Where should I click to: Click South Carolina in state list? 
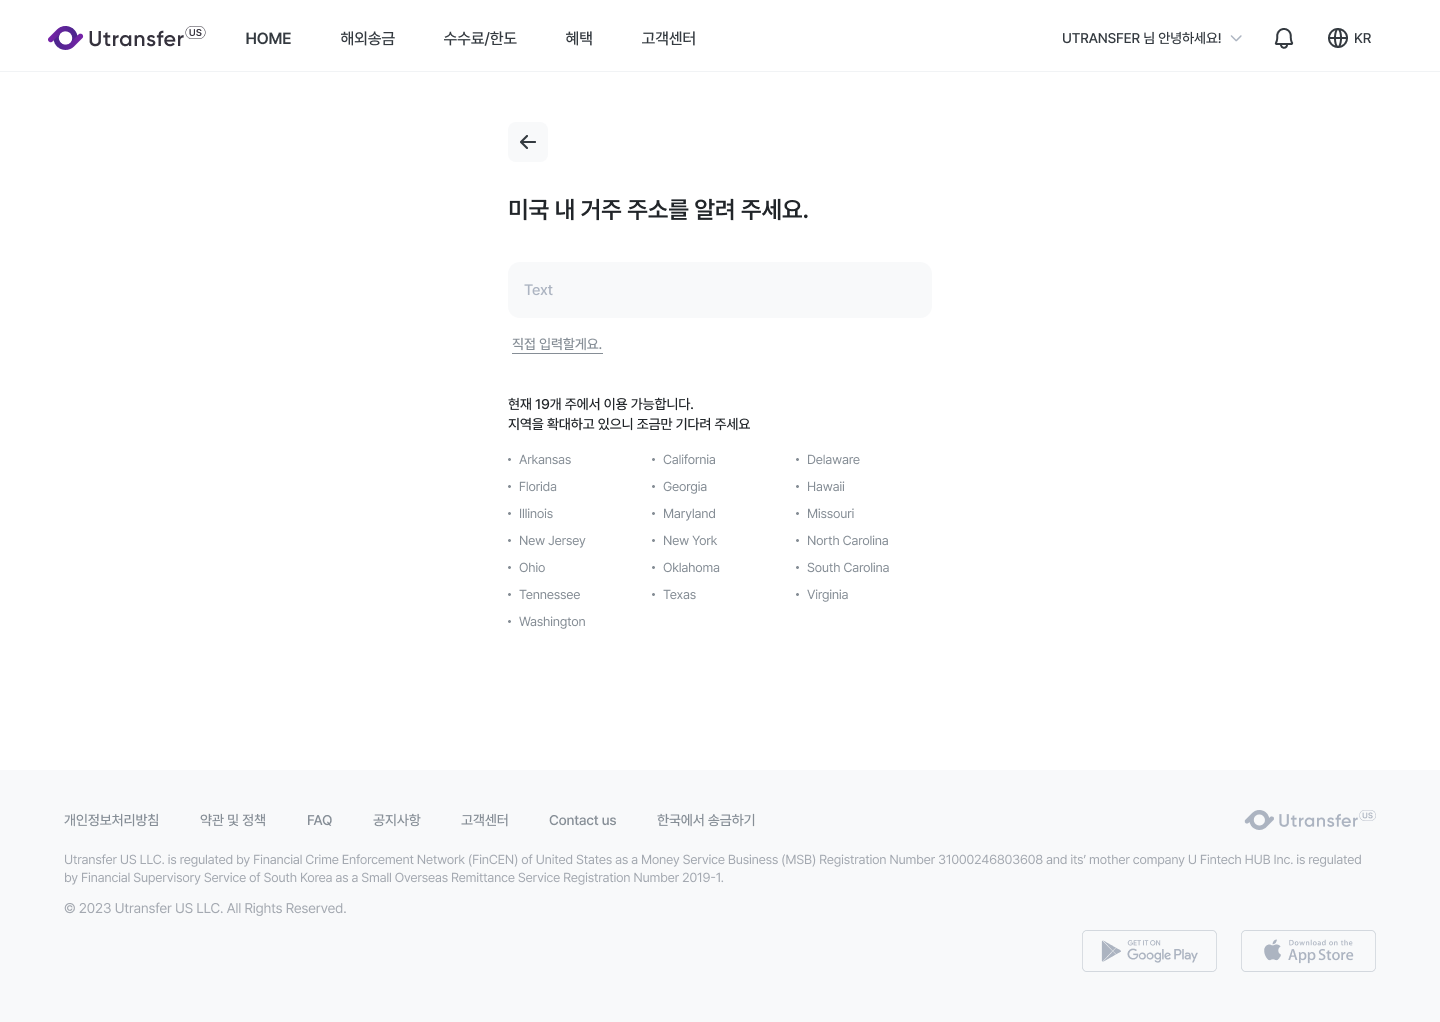pyautogui.click(x=848, y=568)
